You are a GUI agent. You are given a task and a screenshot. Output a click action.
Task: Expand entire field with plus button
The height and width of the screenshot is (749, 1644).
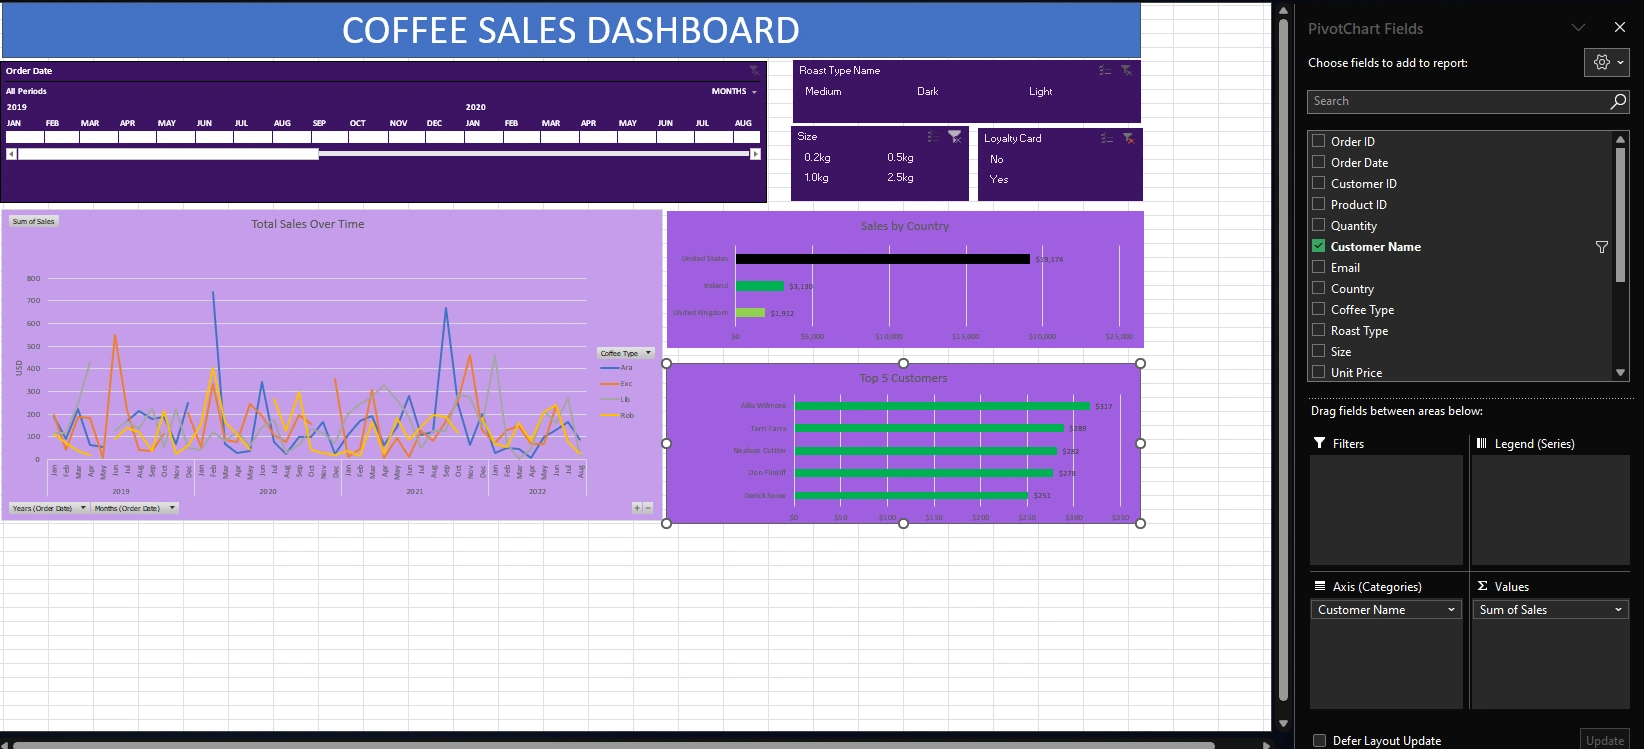click(x=636, y=508)
